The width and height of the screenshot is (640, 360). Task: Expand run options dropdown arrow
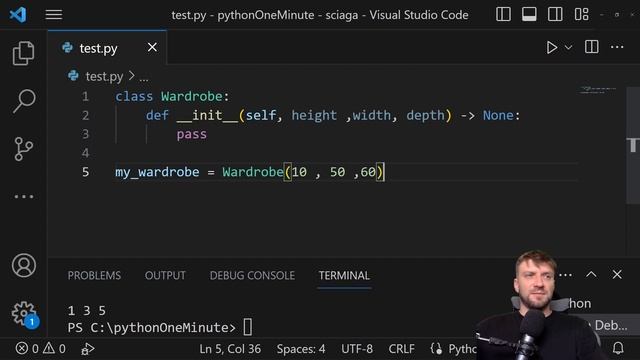click(568, 48)
